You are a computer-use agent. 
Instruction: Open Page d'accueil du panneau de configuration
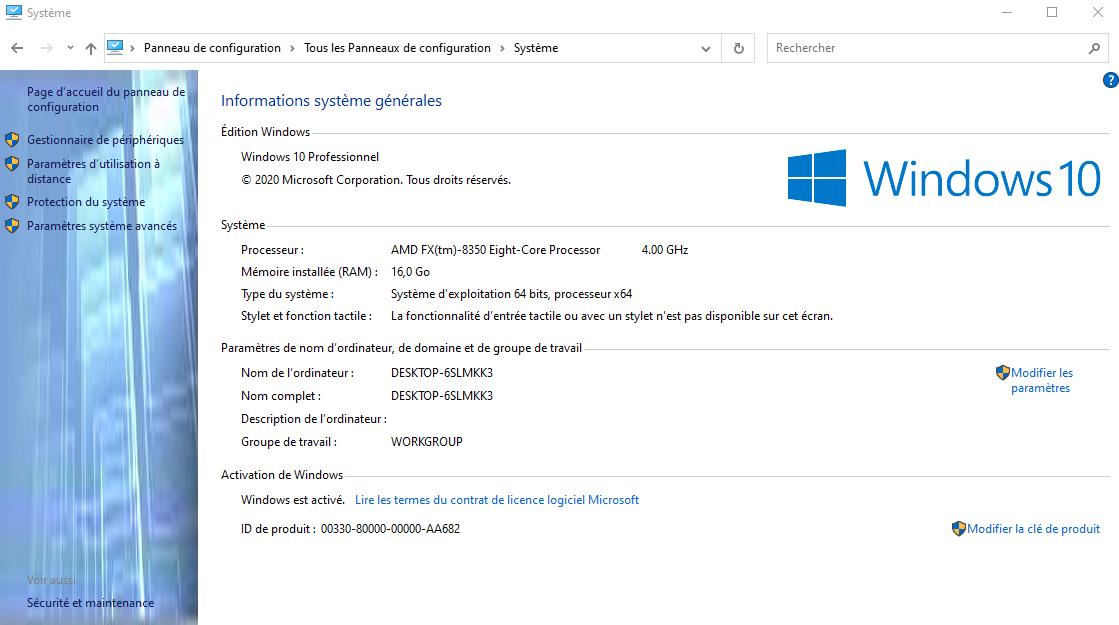tap(106, 99)
